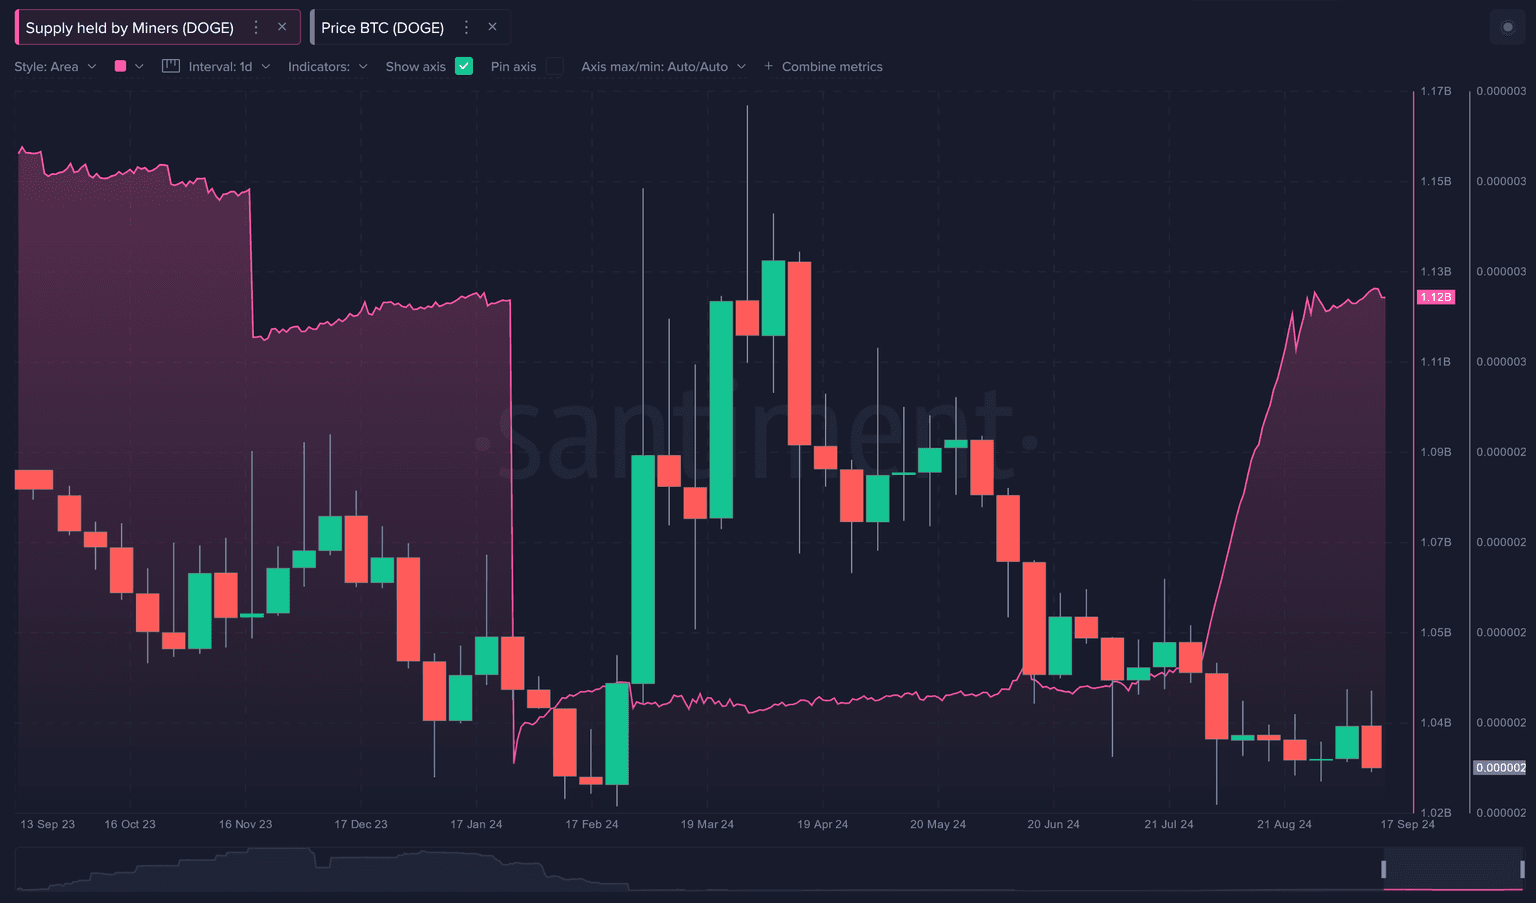Expand the Style: Area dropdown
This screenshot has width=1536, height=903.
(x=55, y=67)
